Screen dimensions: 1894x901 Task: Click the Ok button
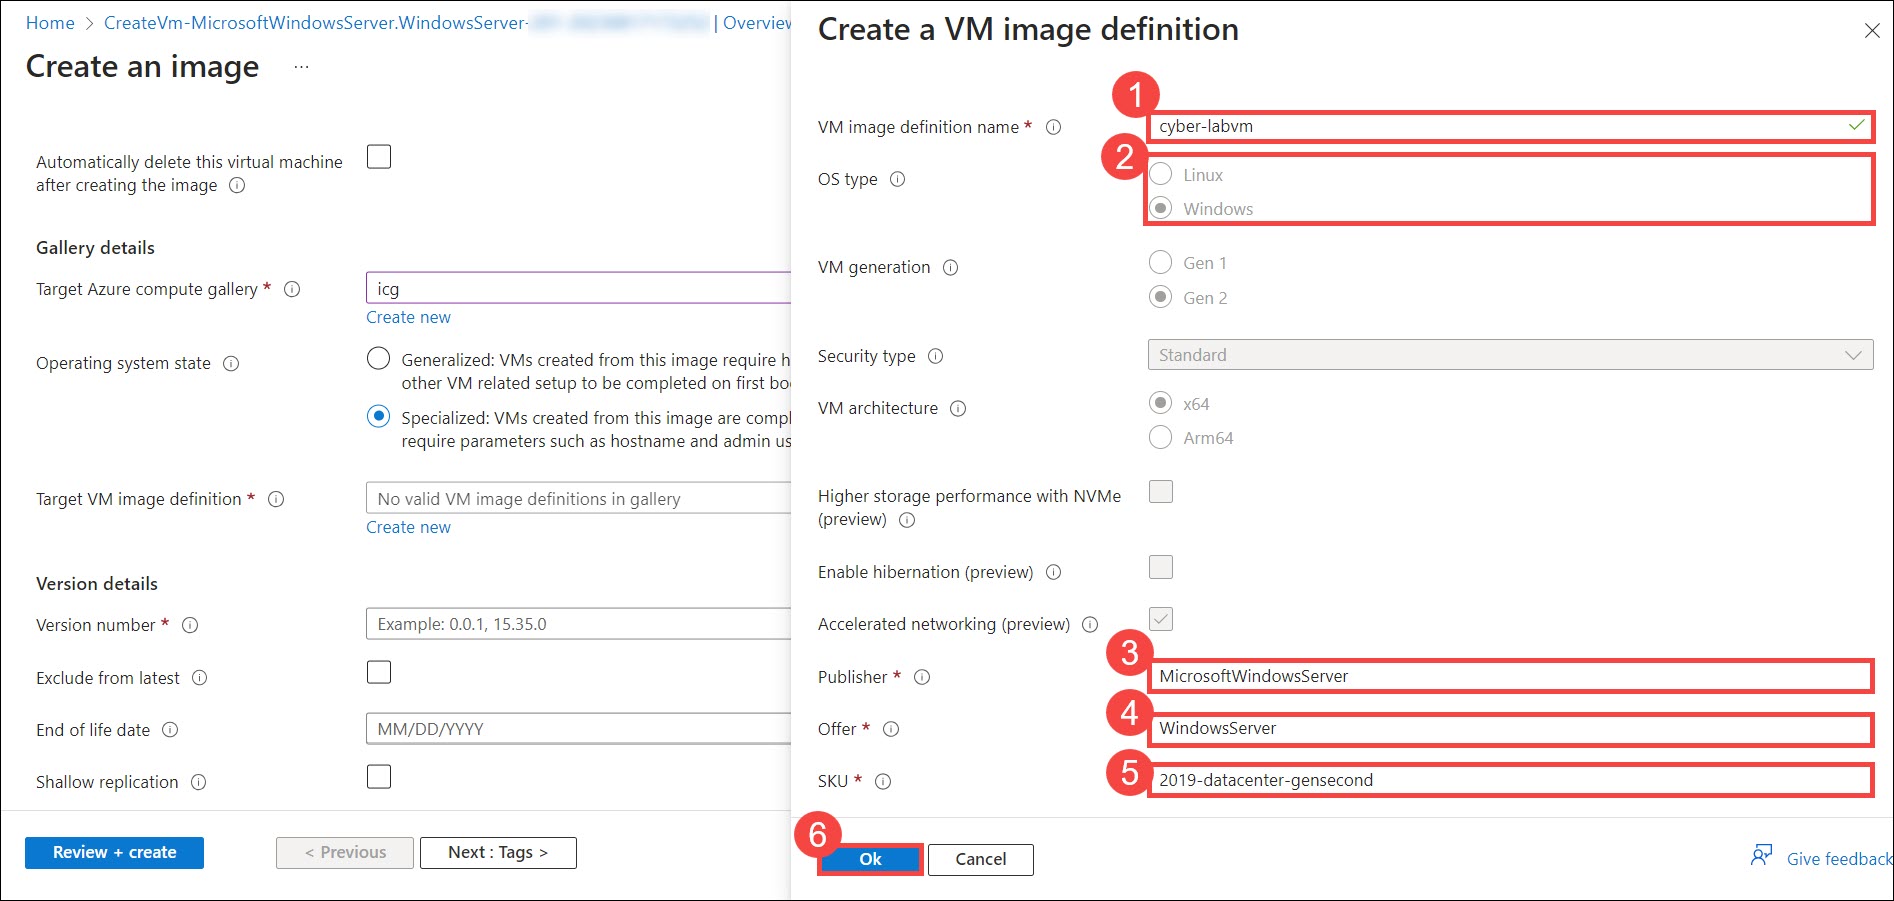point(870,859)
